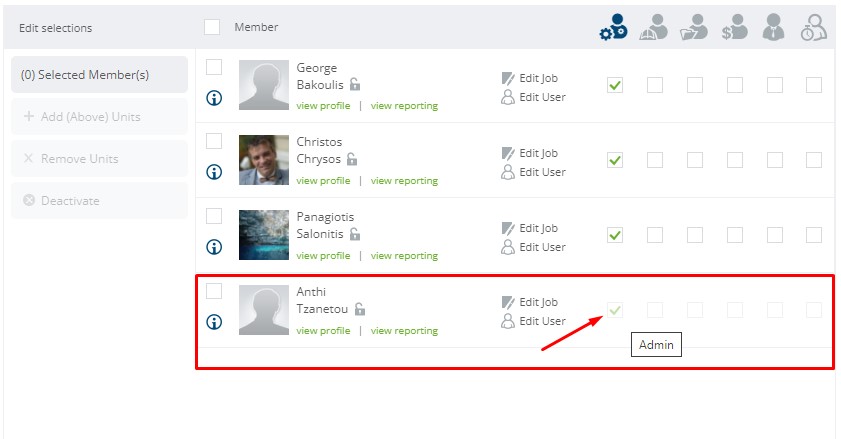
Task: Open view reporting for Anthi Tzanetou
Action: [404, 331]
